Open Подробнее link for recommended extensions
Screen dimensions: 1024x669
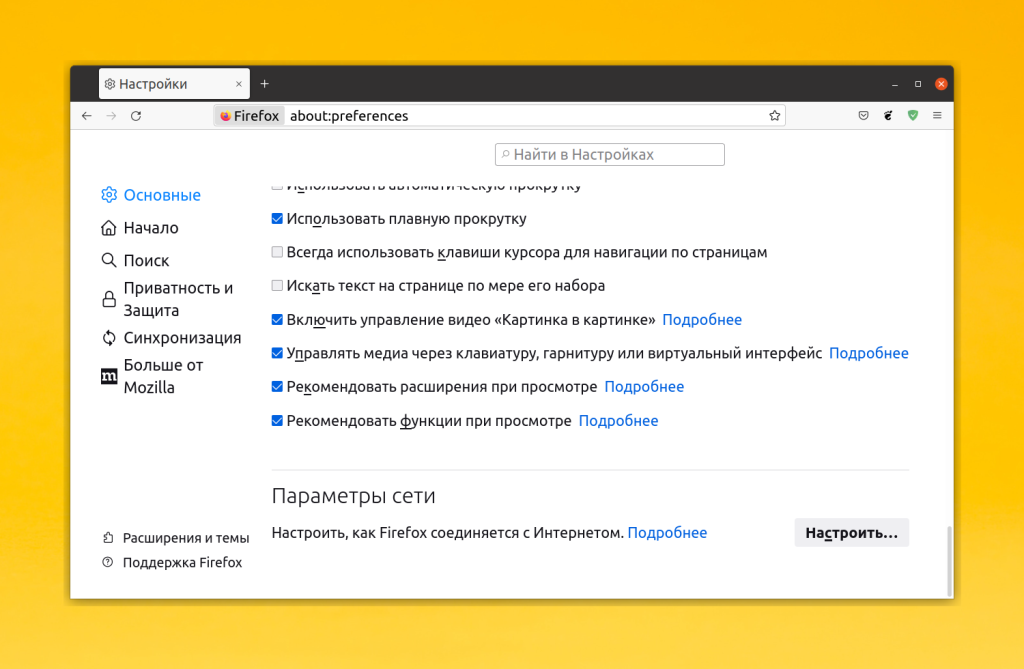pyautogui.click(x=644, y=387)
